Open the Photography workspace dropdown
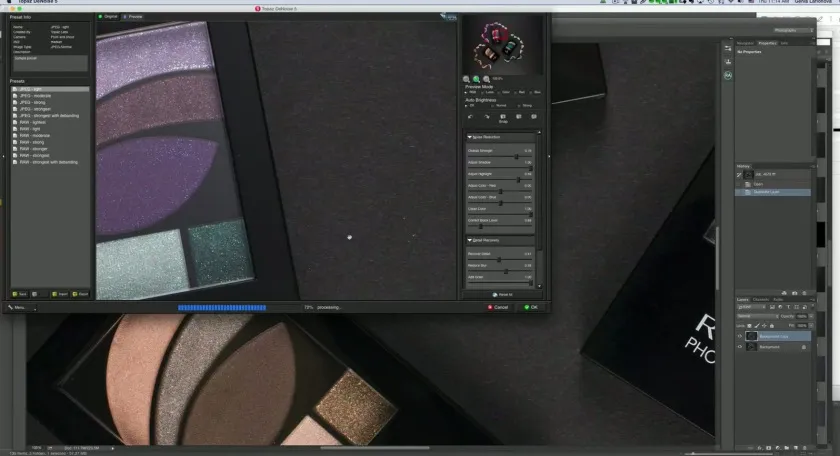 point(798,16)
